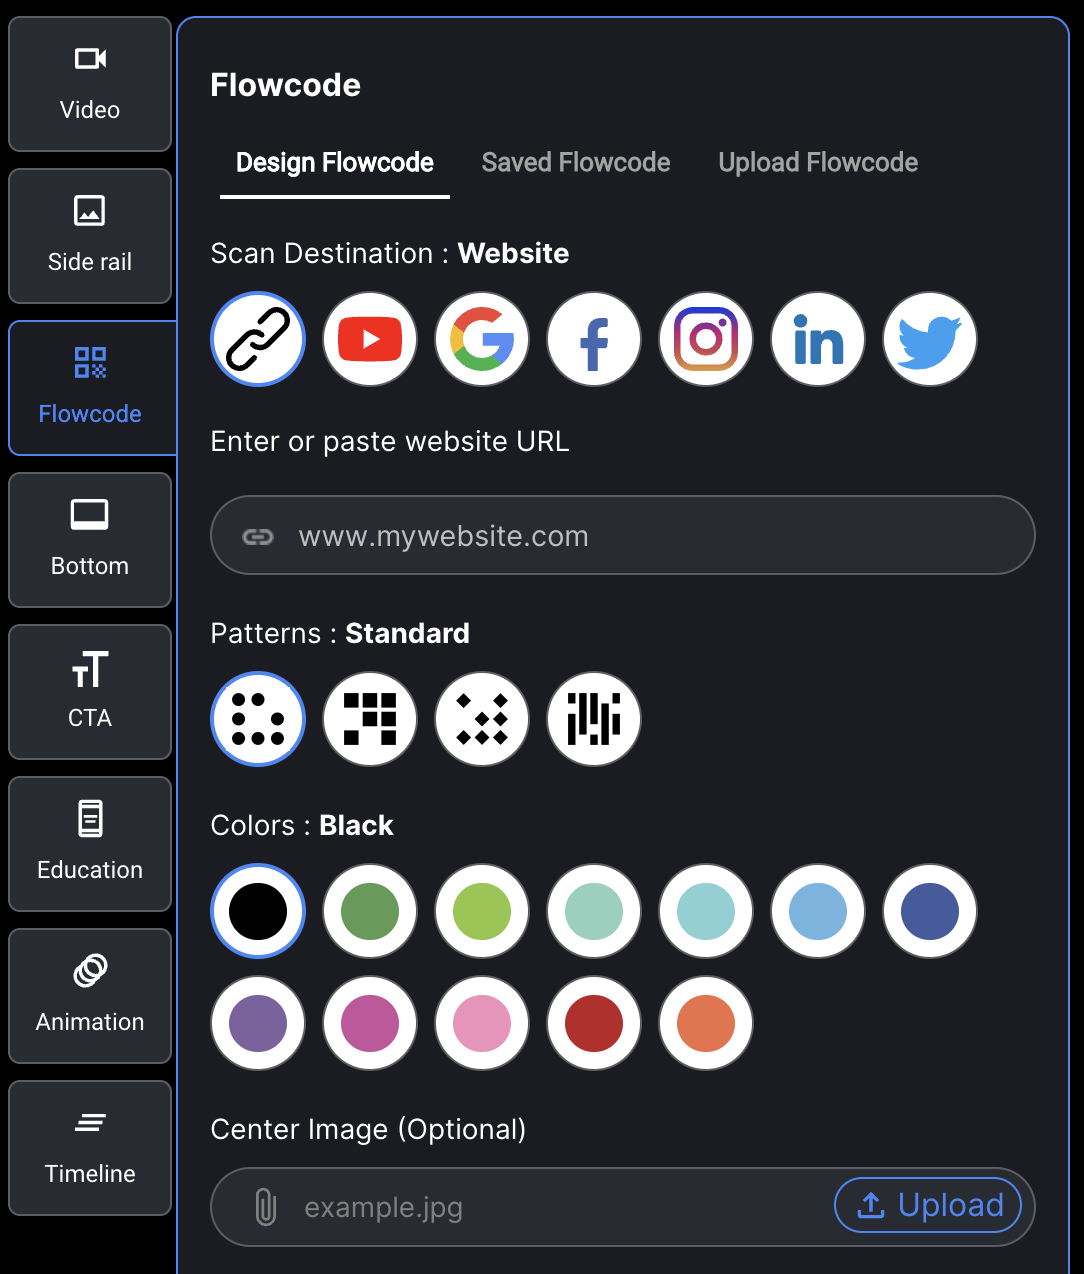This screenshot has height=1274, width=1084.
Task: Select YouTube as the scan destination
Action: coord(370,339)
